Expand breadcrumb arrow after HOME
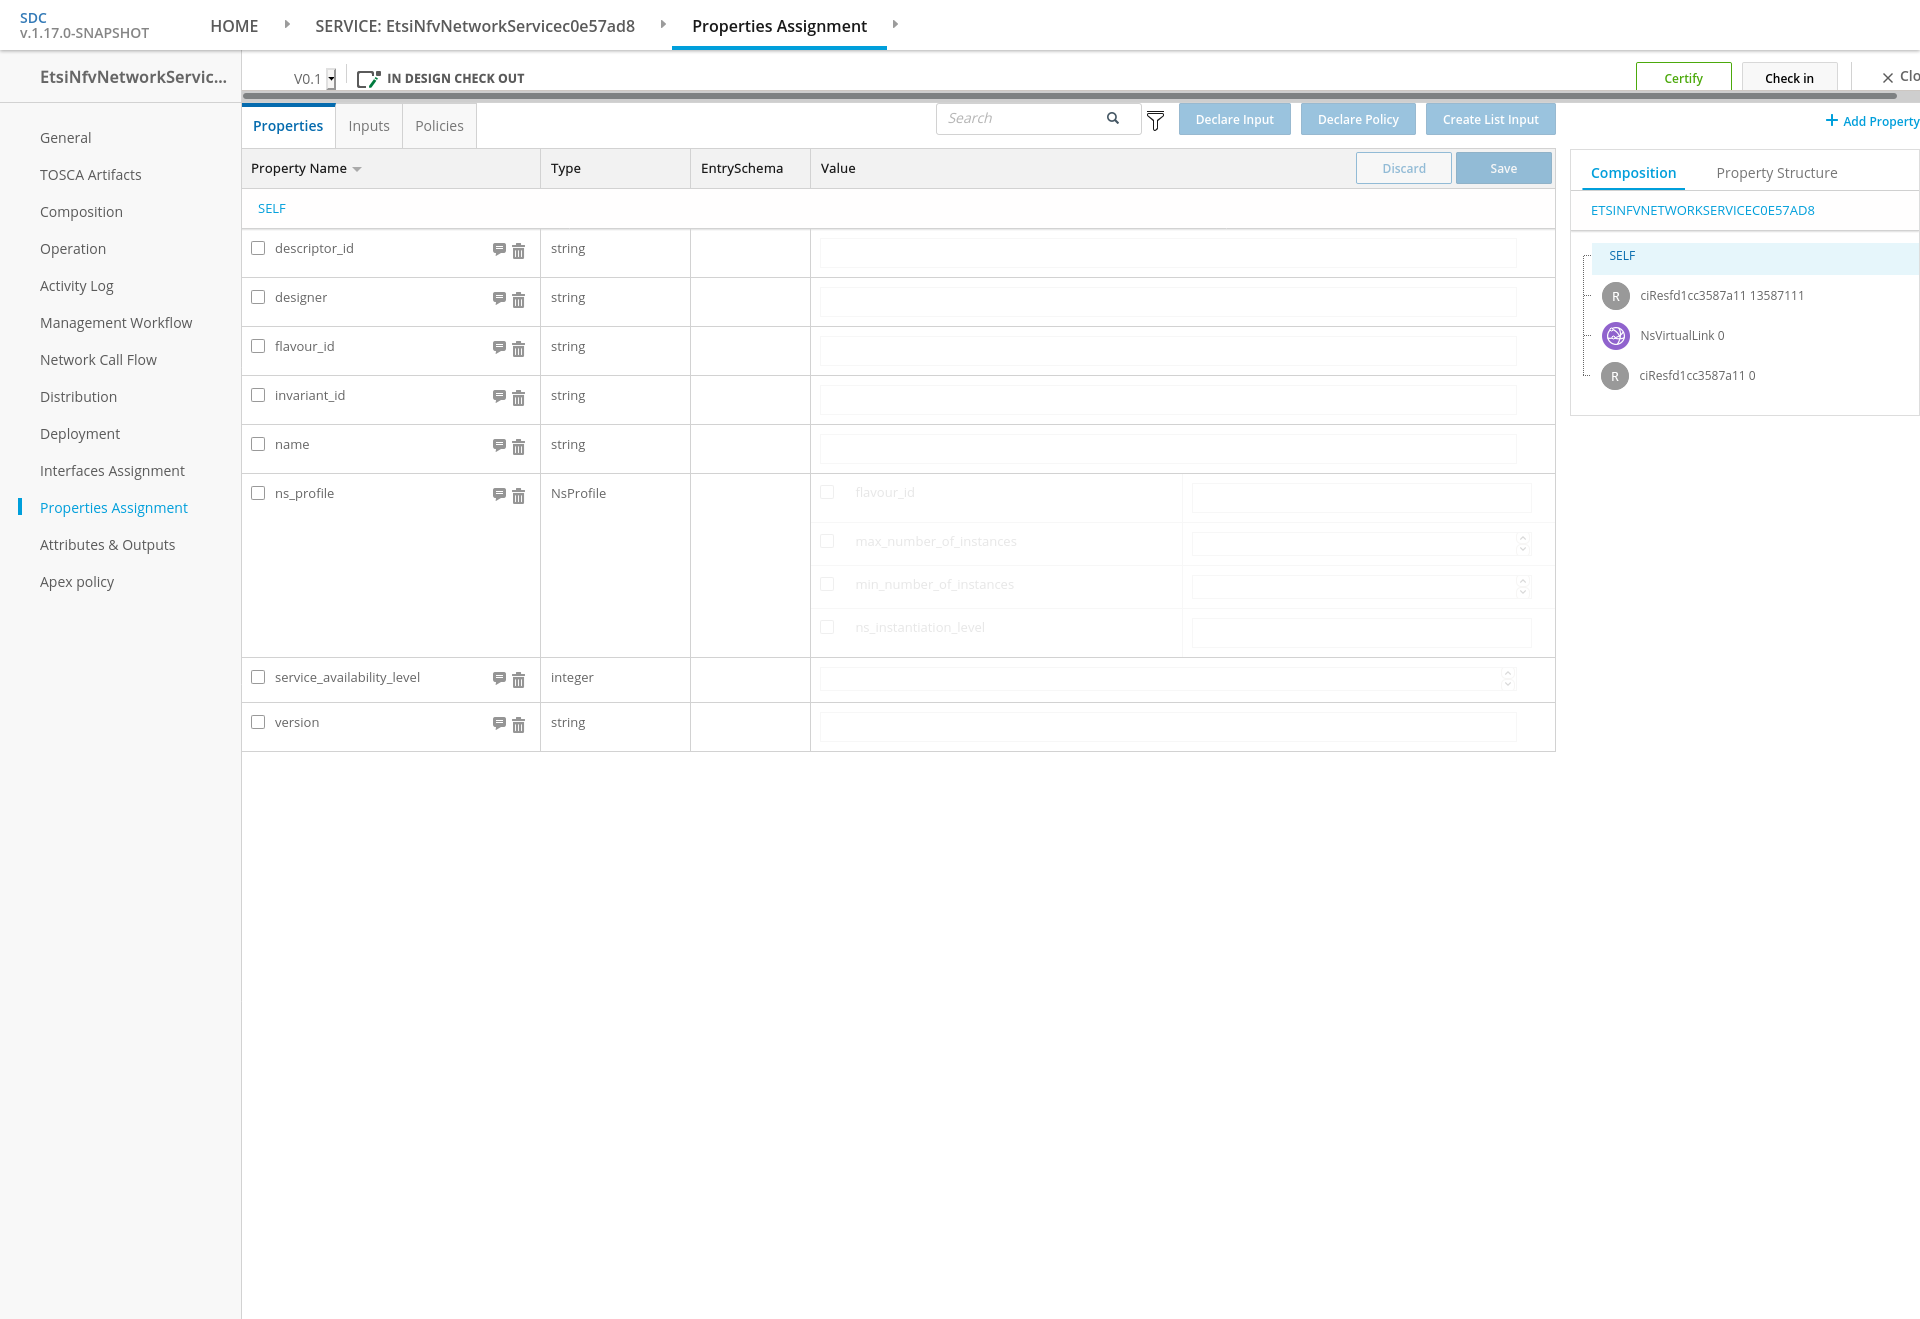The width and height of the screenshot is (1920, 1319). 287,24
